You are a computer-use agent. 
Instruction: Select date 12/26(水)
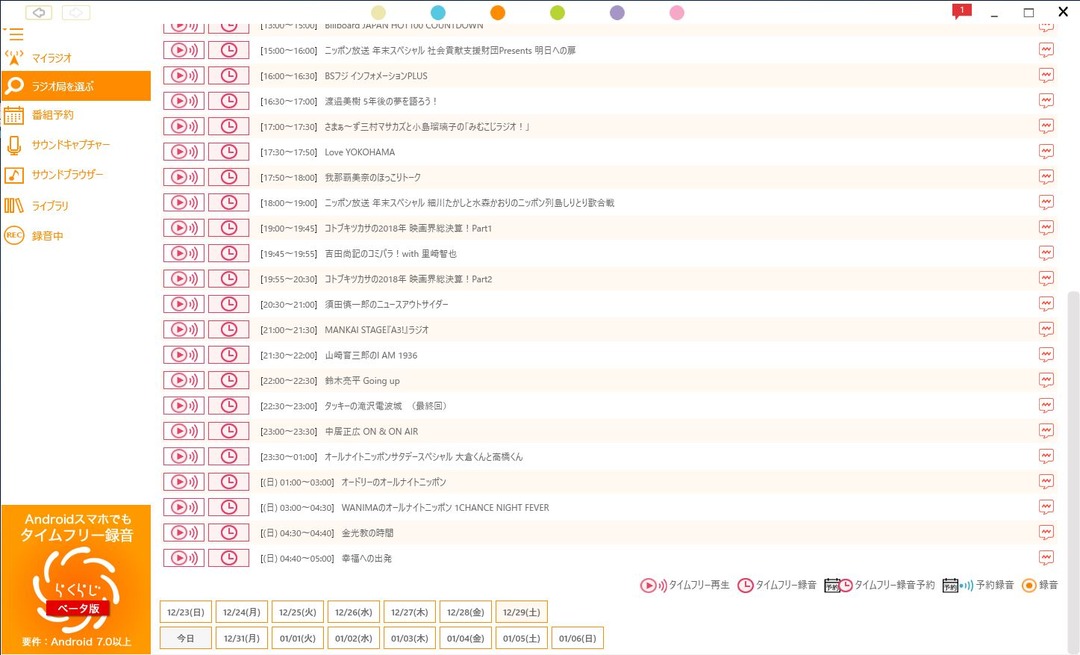click(x=353, y=612)
